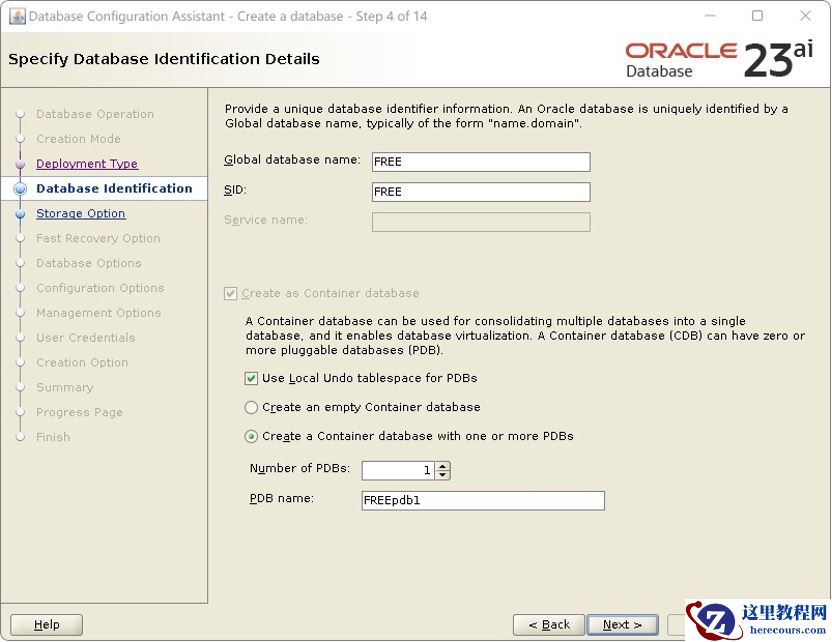Open the Storage Option step link
Screen dimensions: 832x642
(x=81, y=213)
